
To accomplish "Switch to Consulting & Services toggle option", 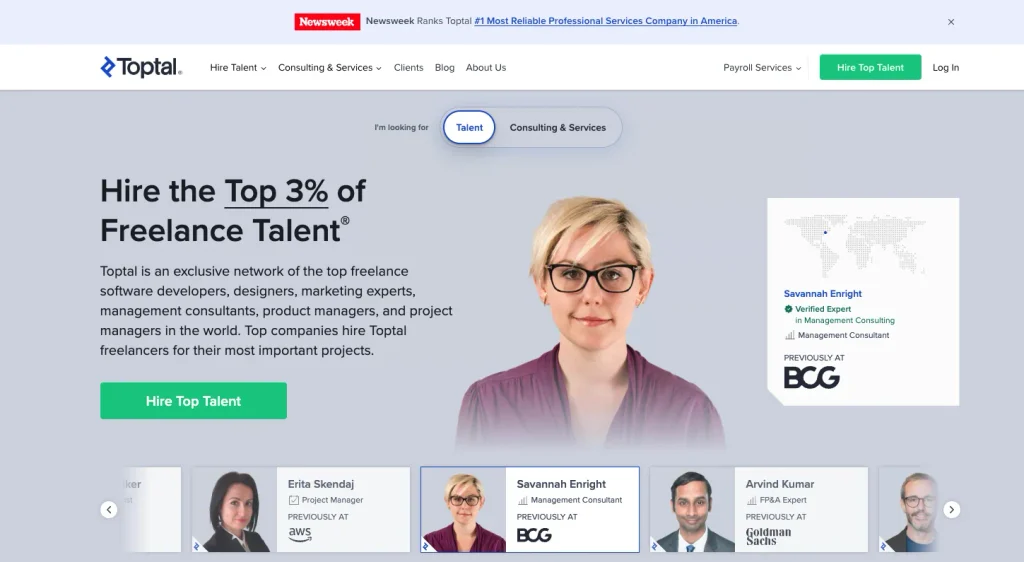I will [x=558, y=127].
